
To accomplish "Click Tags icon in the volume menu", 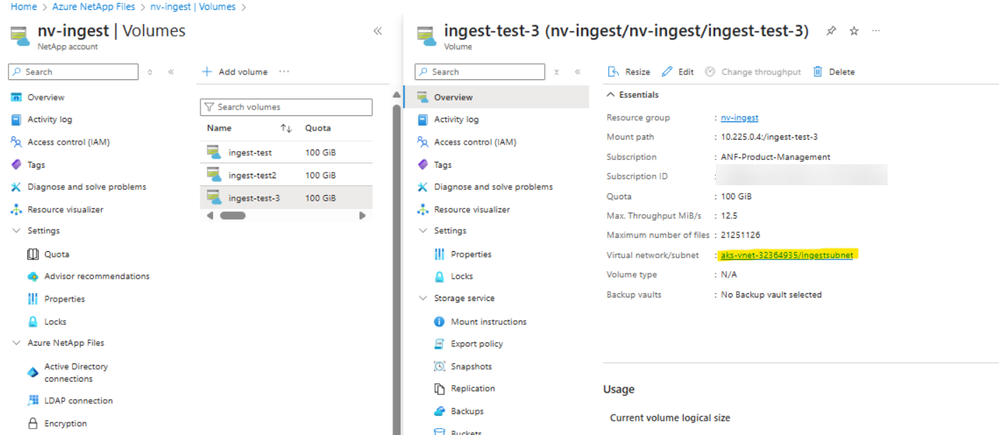I will tap(422, 164).
